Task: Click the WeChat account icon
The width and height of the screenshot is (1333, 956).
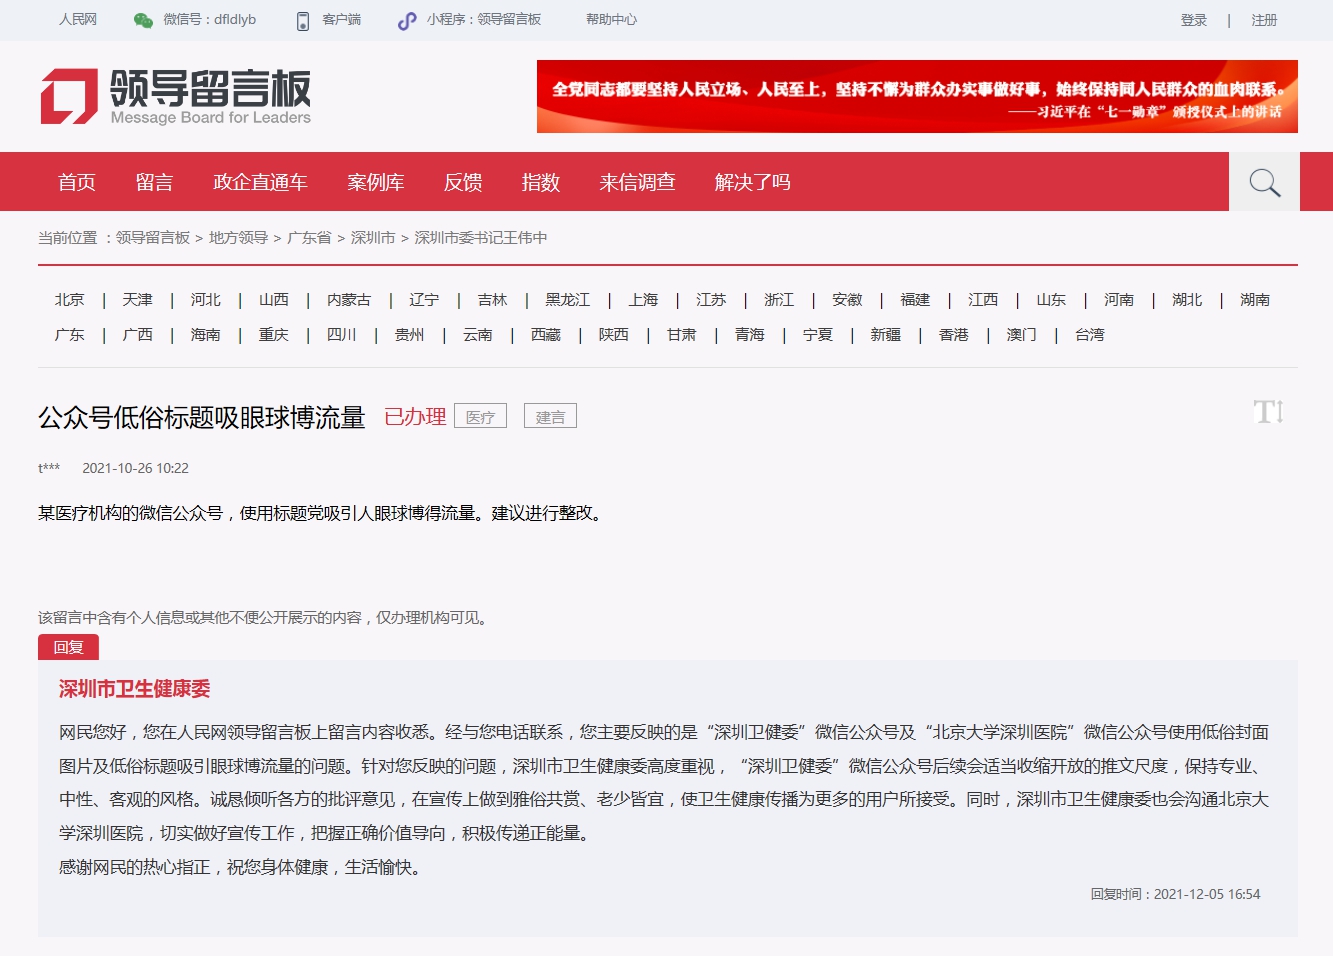Action: pyautogui.click(x=143, y=20)
